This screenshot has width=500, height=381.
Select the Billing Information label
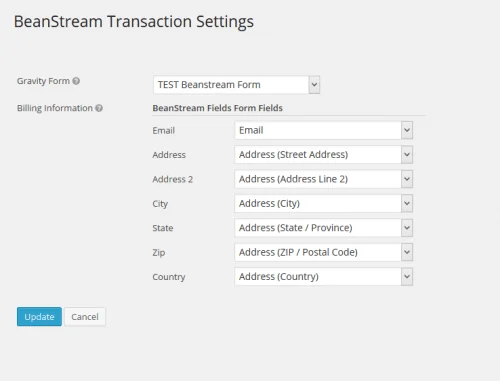(x=55, y=108)
